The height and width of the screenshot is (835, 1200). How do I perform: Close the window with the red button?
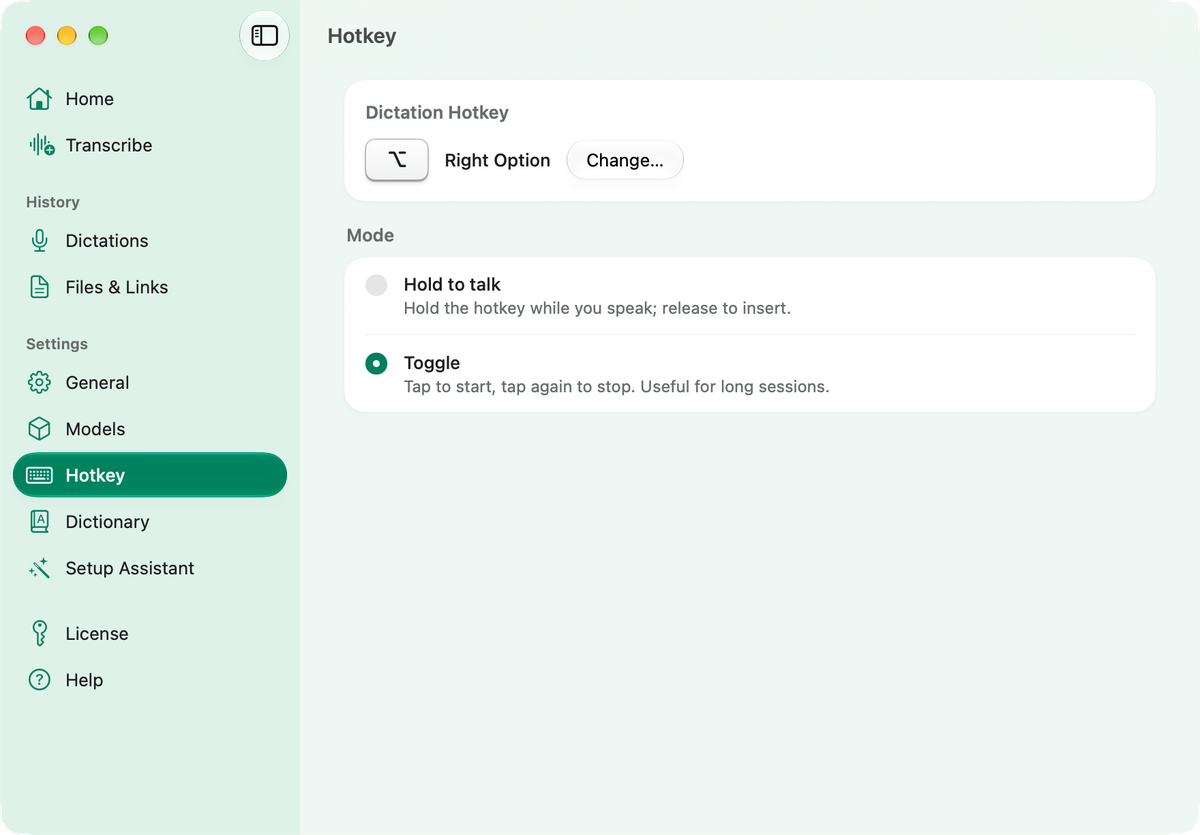(x=36, y=36)
